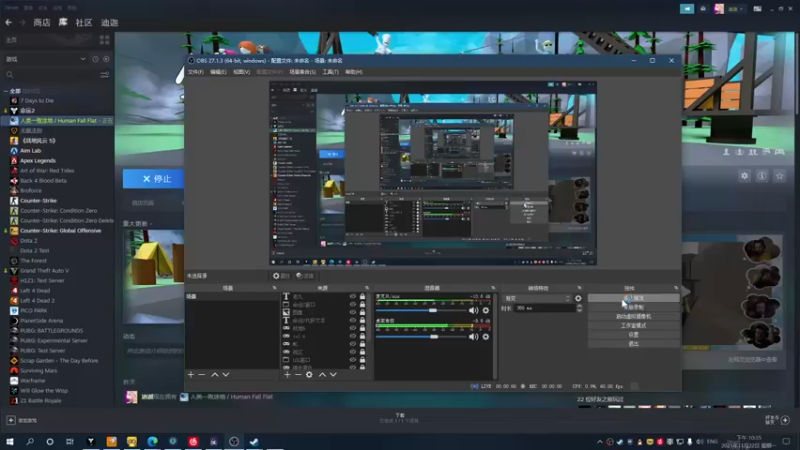
Task: Open the game settings gear on Steam page
Action: 744,176
